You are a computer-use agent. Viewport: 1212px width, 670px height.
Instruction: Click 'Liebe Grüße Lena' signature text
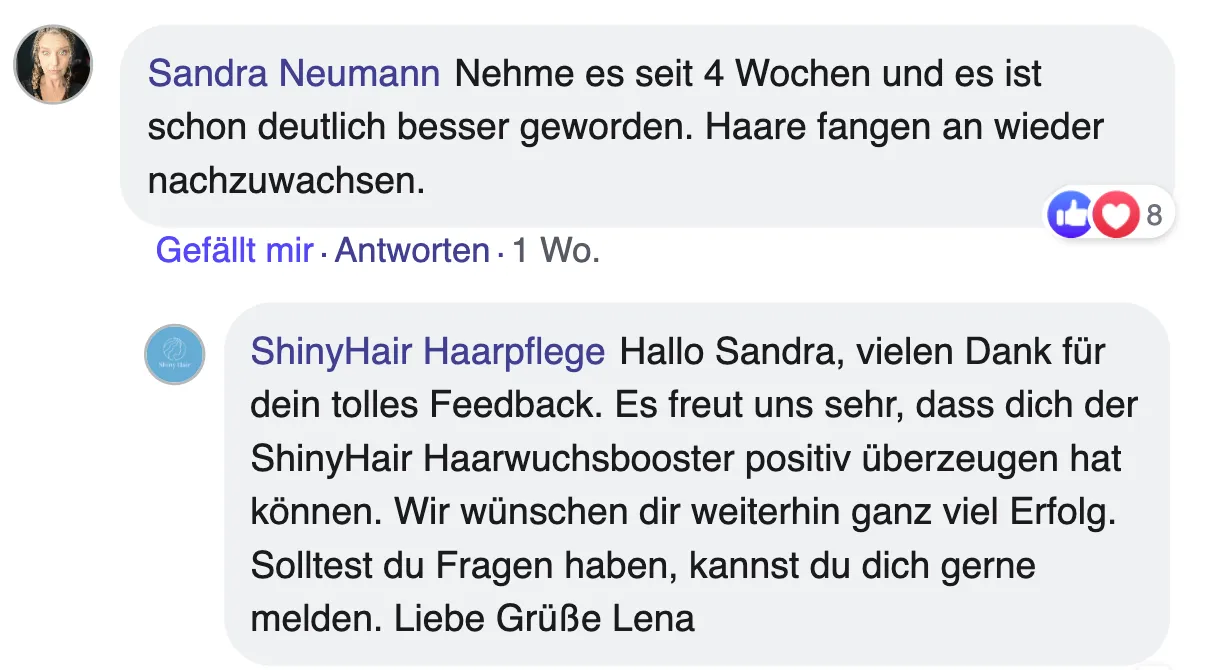(x=545, y=618)
